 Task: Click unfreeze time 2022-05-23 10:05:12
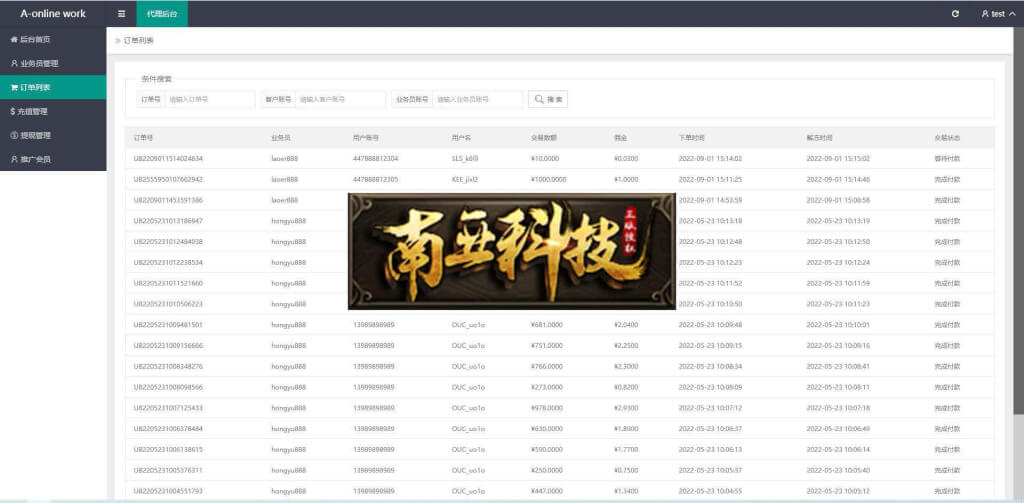point(838,491)
